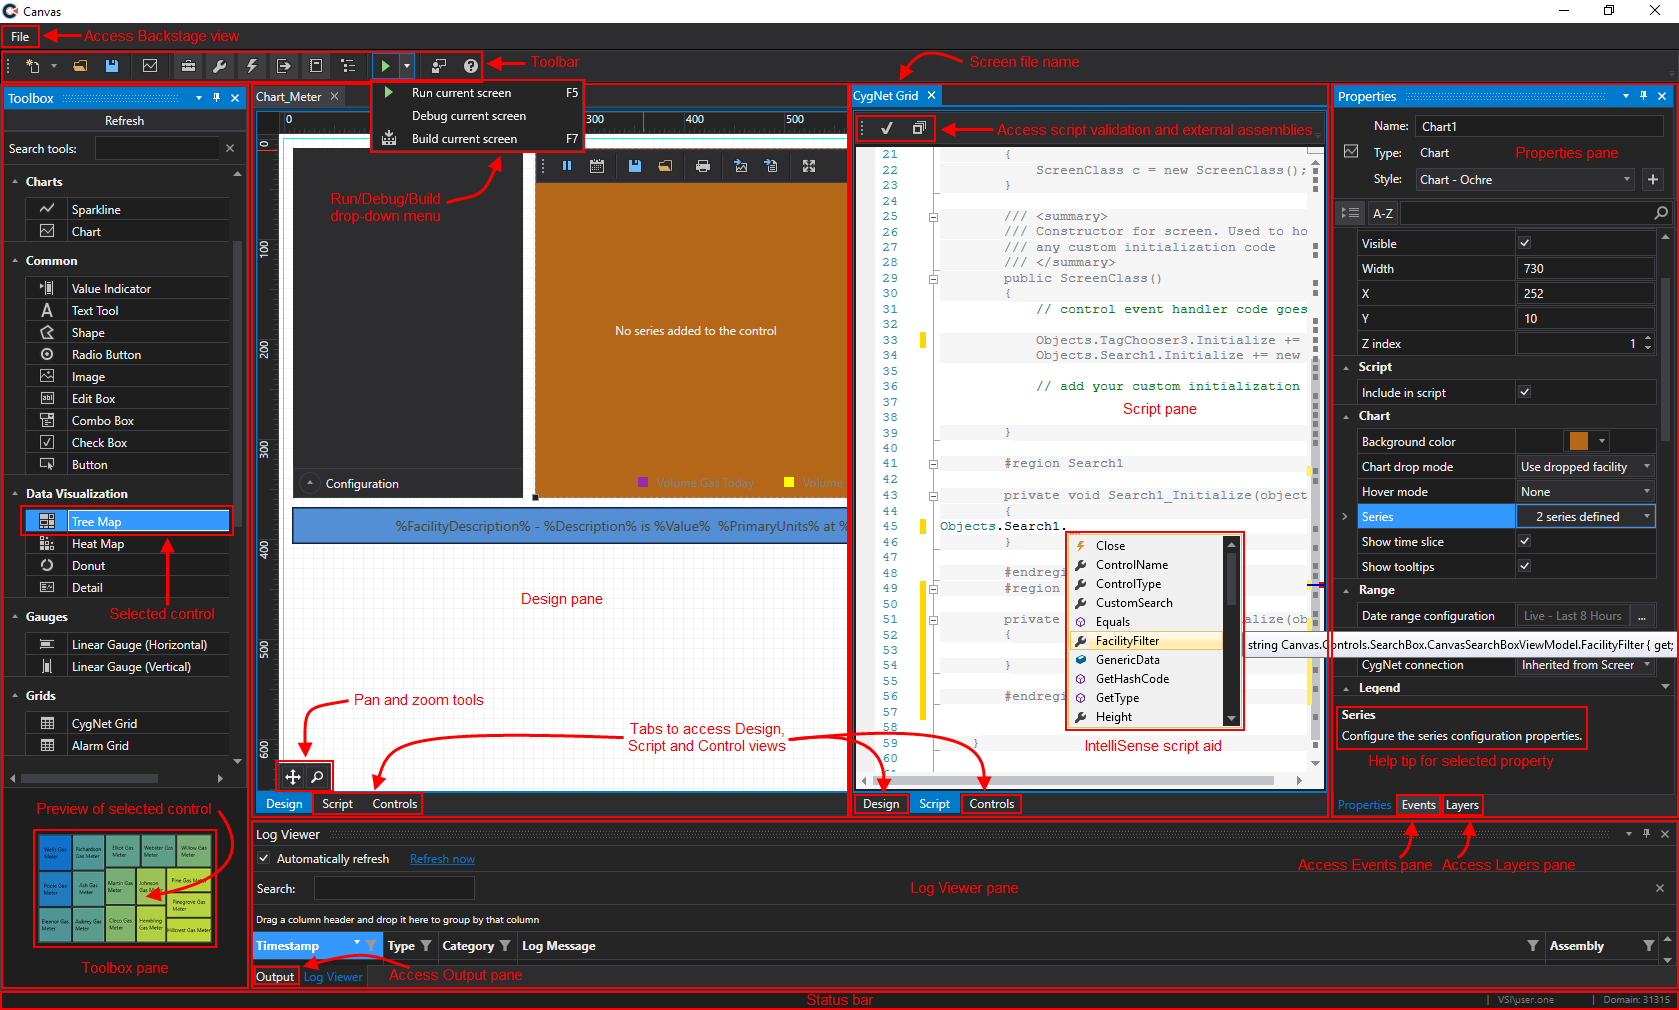This screenshot has height=1010, width=1679.
Task: Print the chart with the printer icon
Action: (703, 166)
